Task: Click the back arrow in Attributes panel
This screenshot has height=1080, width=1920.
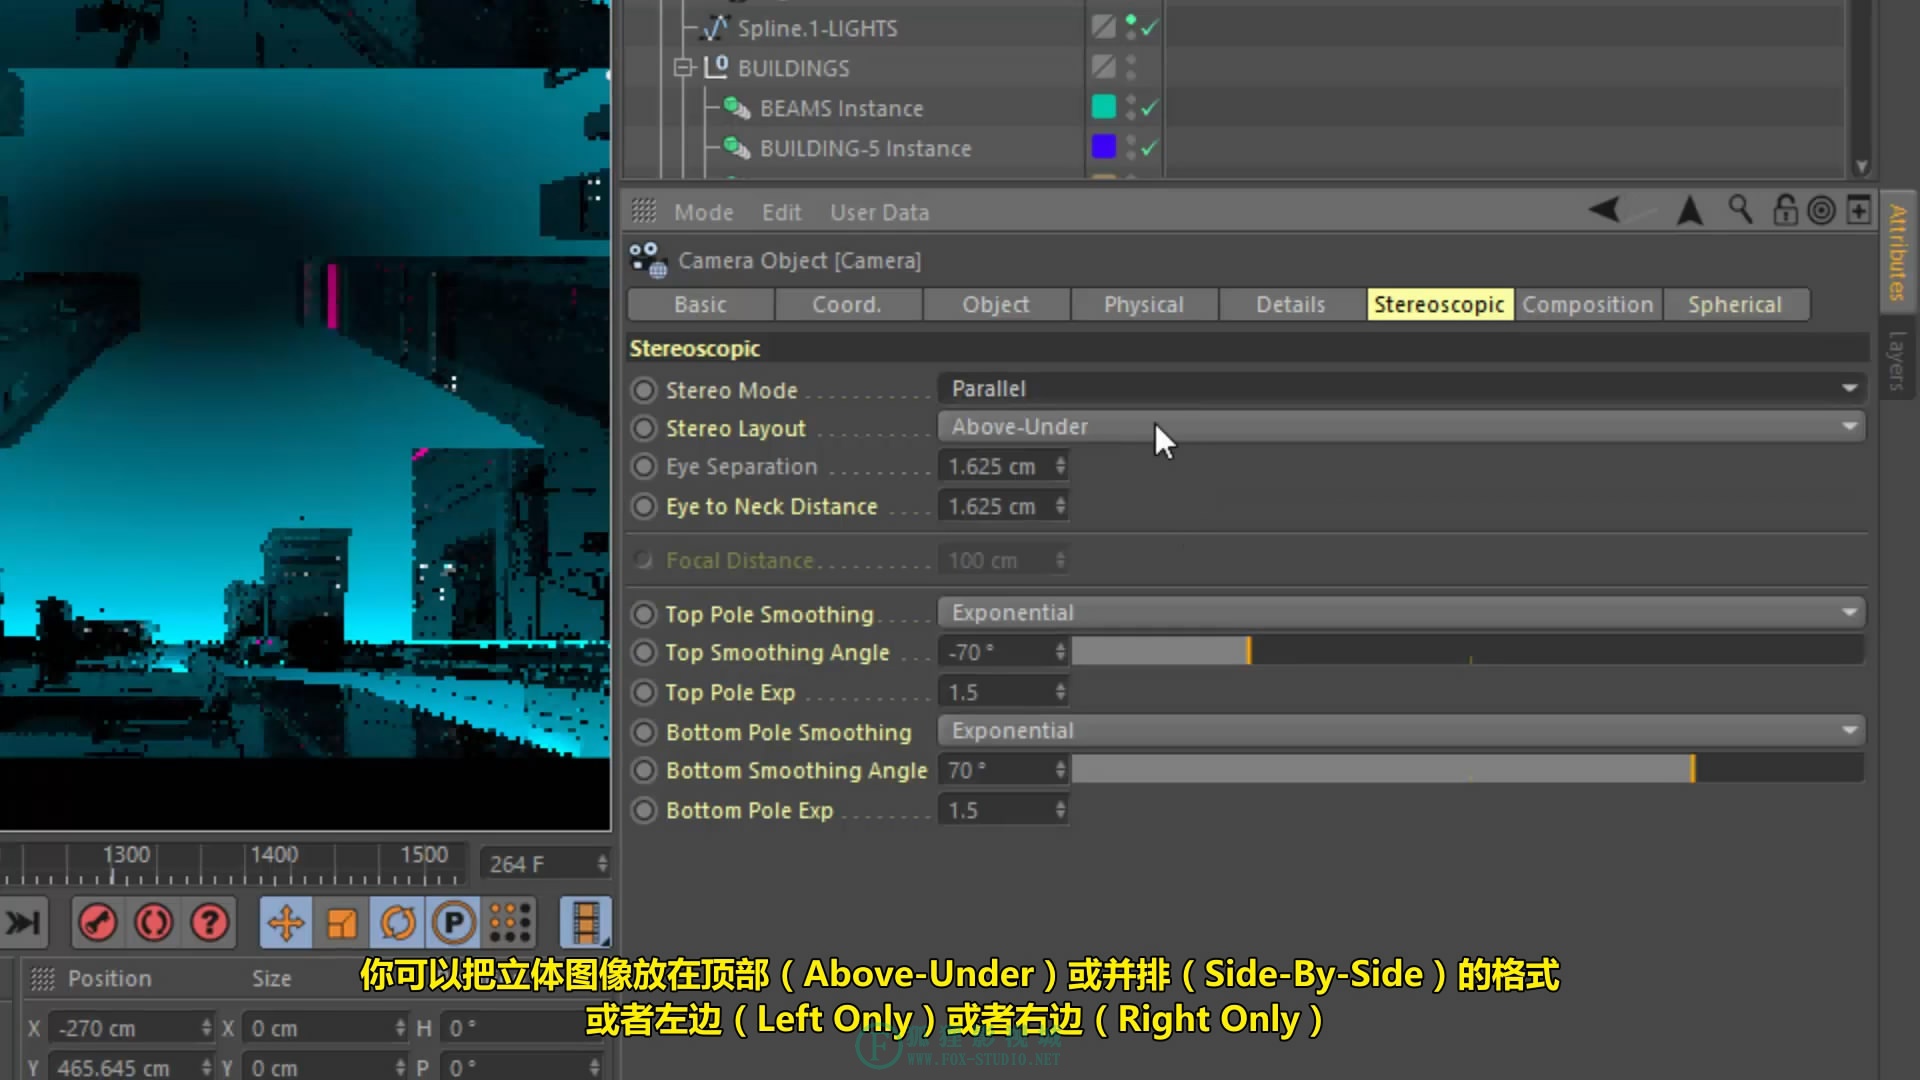Action: coord(1606,210)
